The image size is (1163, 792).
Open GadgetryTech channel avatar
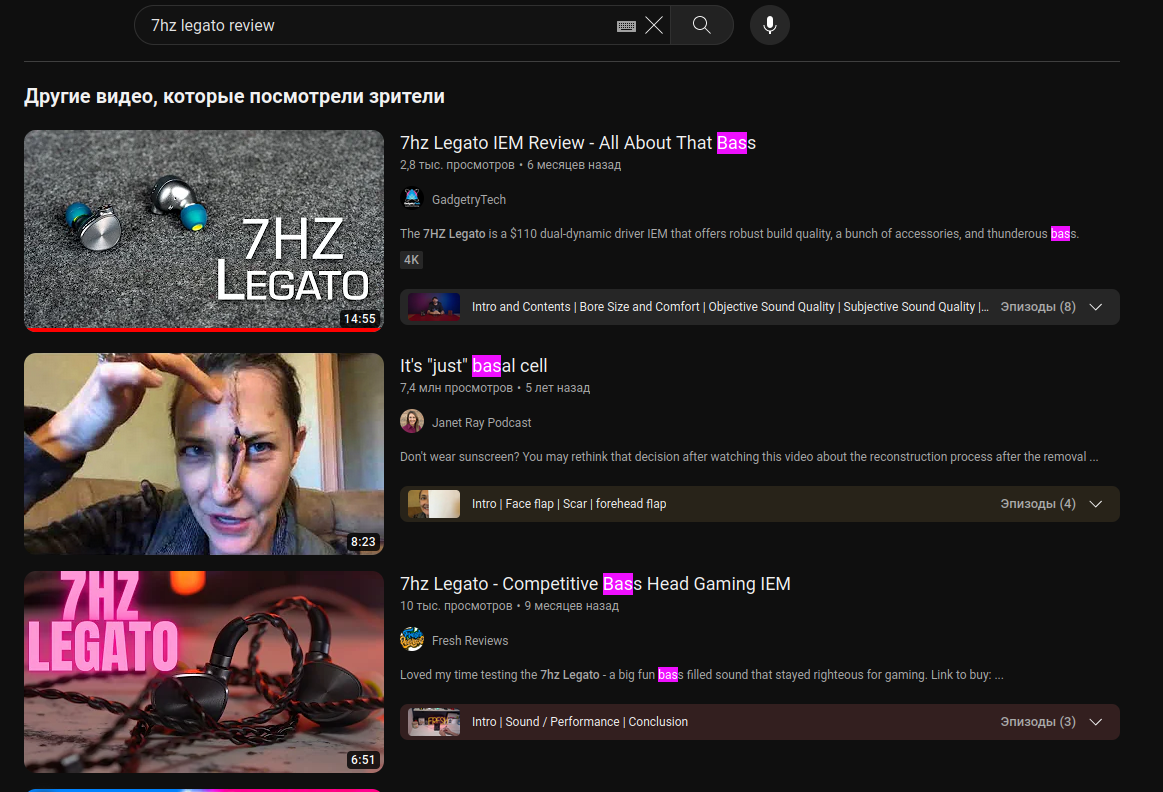(x=412, y=199)
